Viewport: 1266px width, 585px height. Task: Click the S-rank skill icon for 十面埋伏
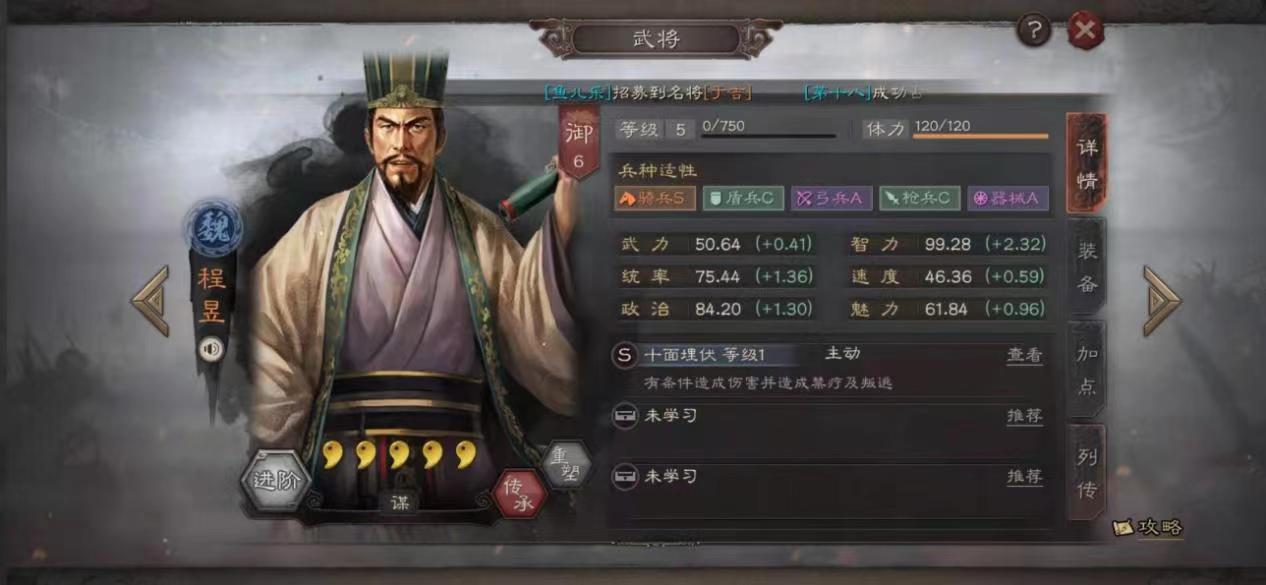[626, 355]
